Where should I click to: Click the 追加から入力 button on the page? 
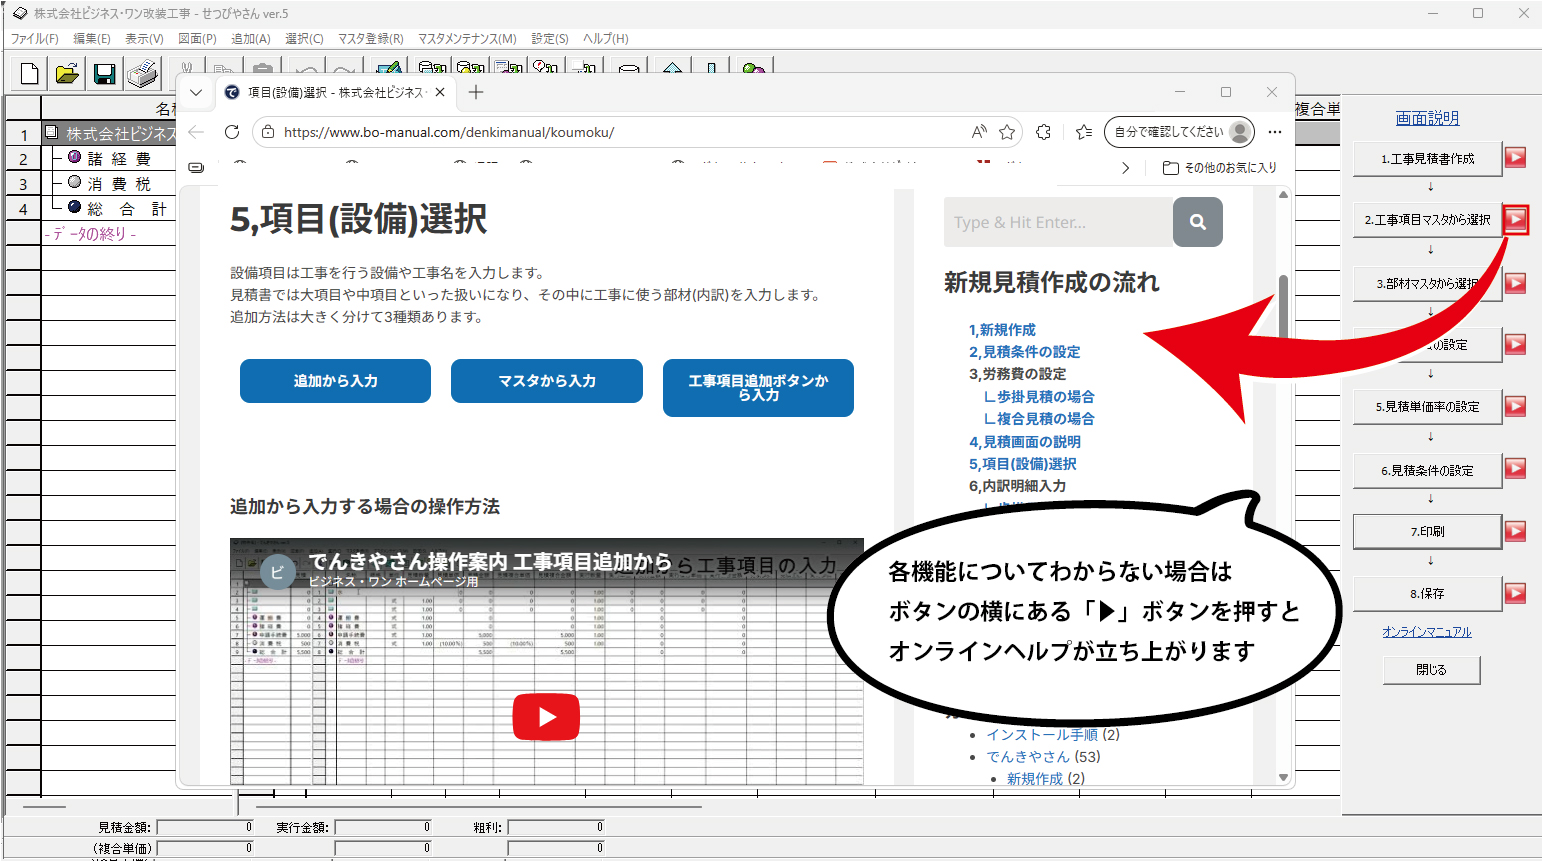click(x=335, y=381)
